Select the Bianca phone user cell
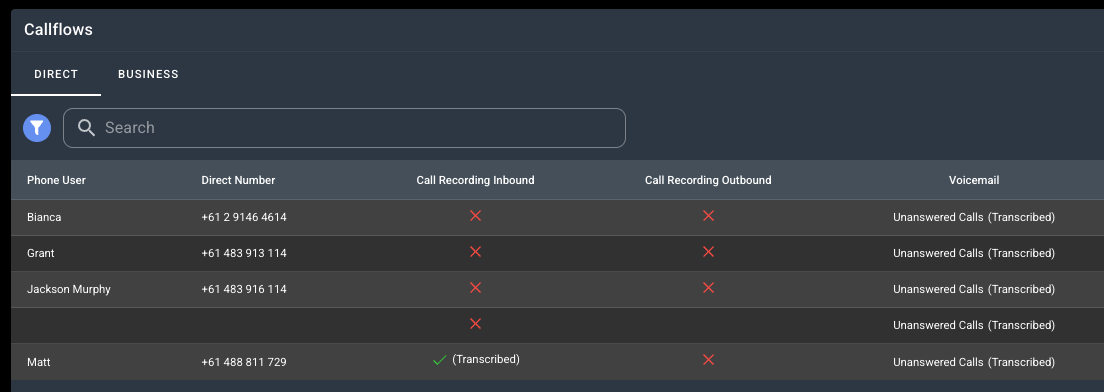 point(44,217)
